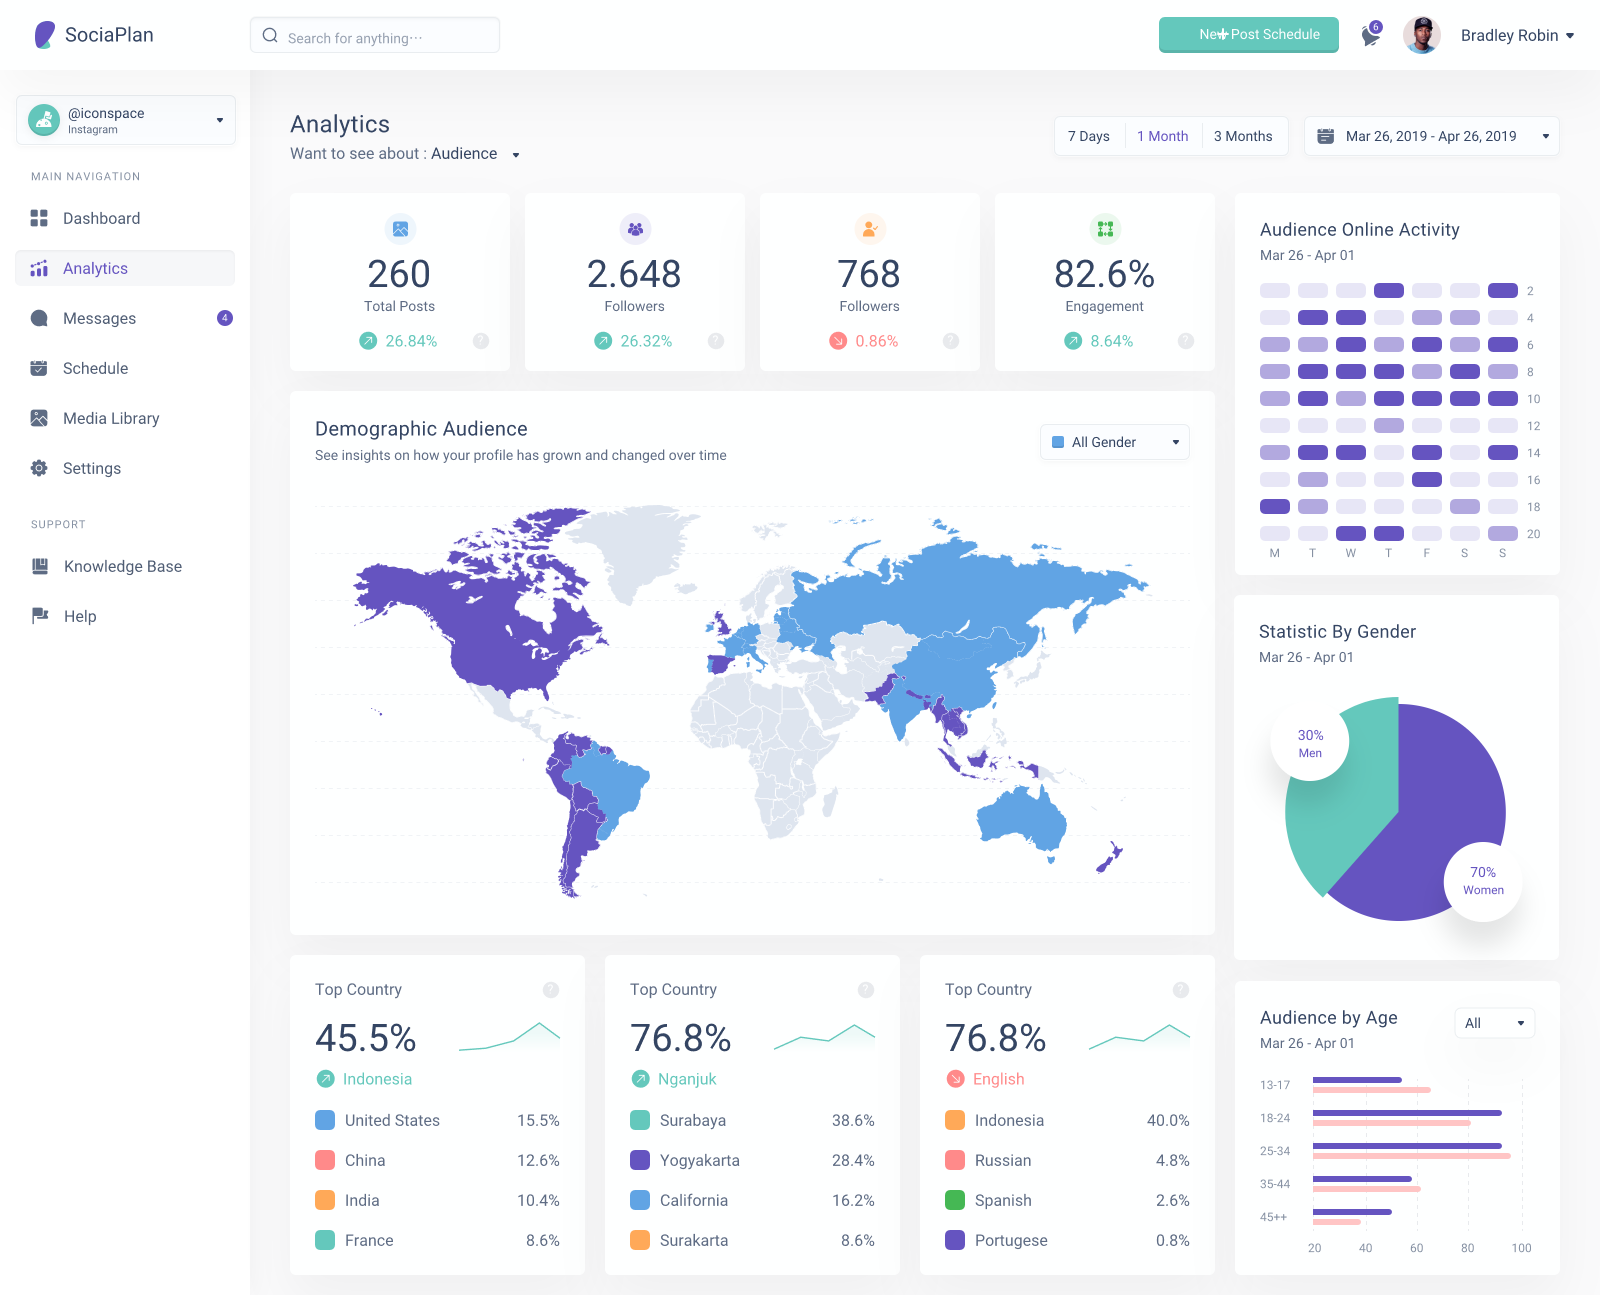Click the 0.86% down trend arrow icon
1600x1295 pixels.
(x=838, y=341)
